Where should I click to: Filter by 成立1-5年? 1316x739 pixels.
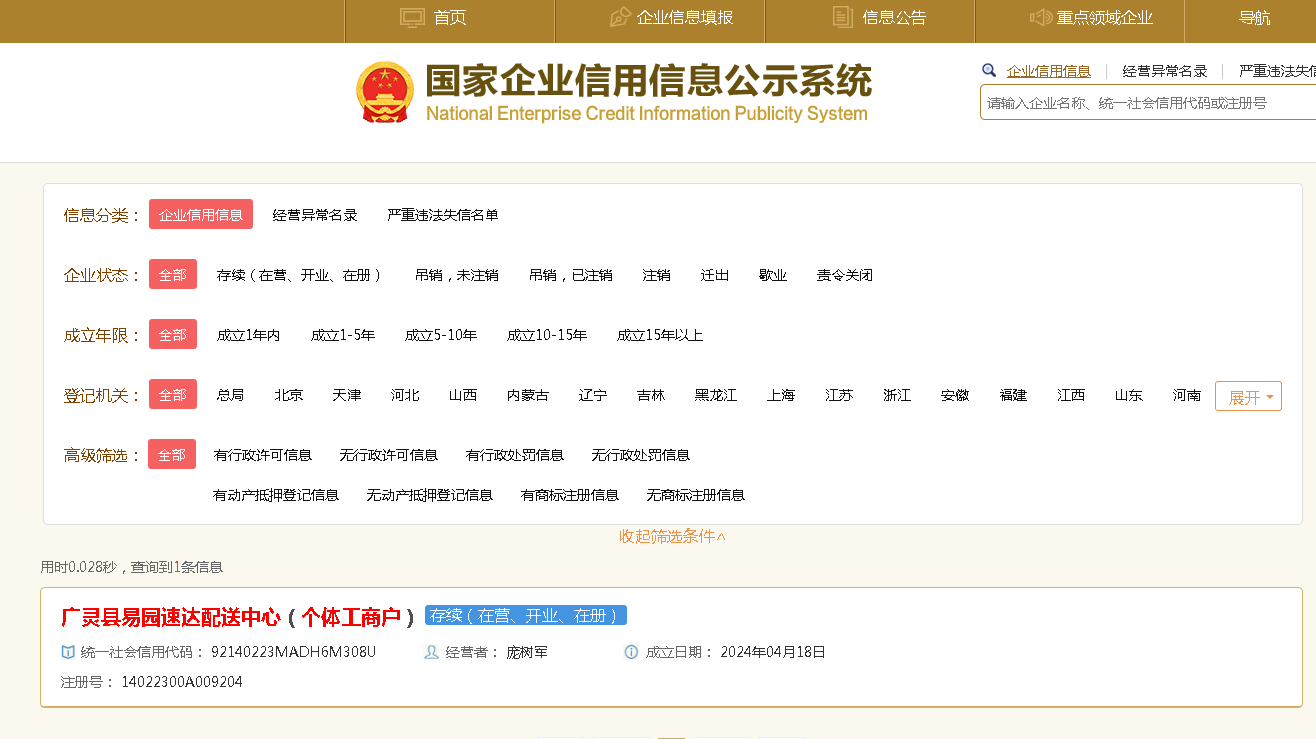point(343,335)
